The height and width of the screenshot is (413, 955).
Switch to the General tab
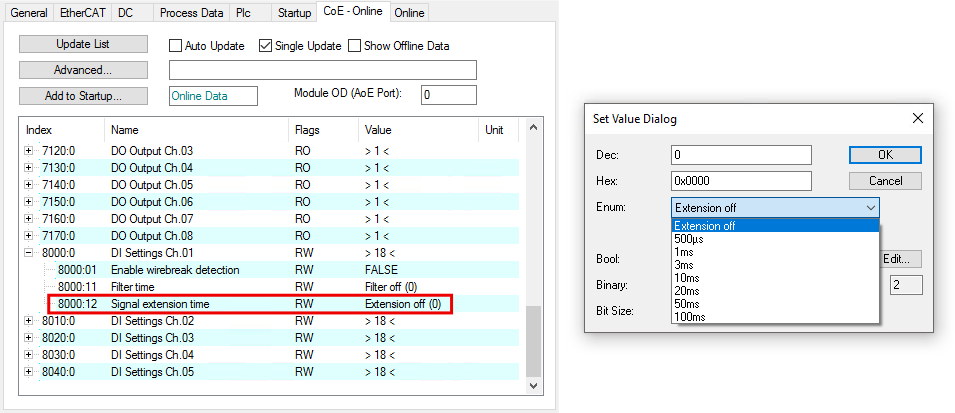click(29, 12)
